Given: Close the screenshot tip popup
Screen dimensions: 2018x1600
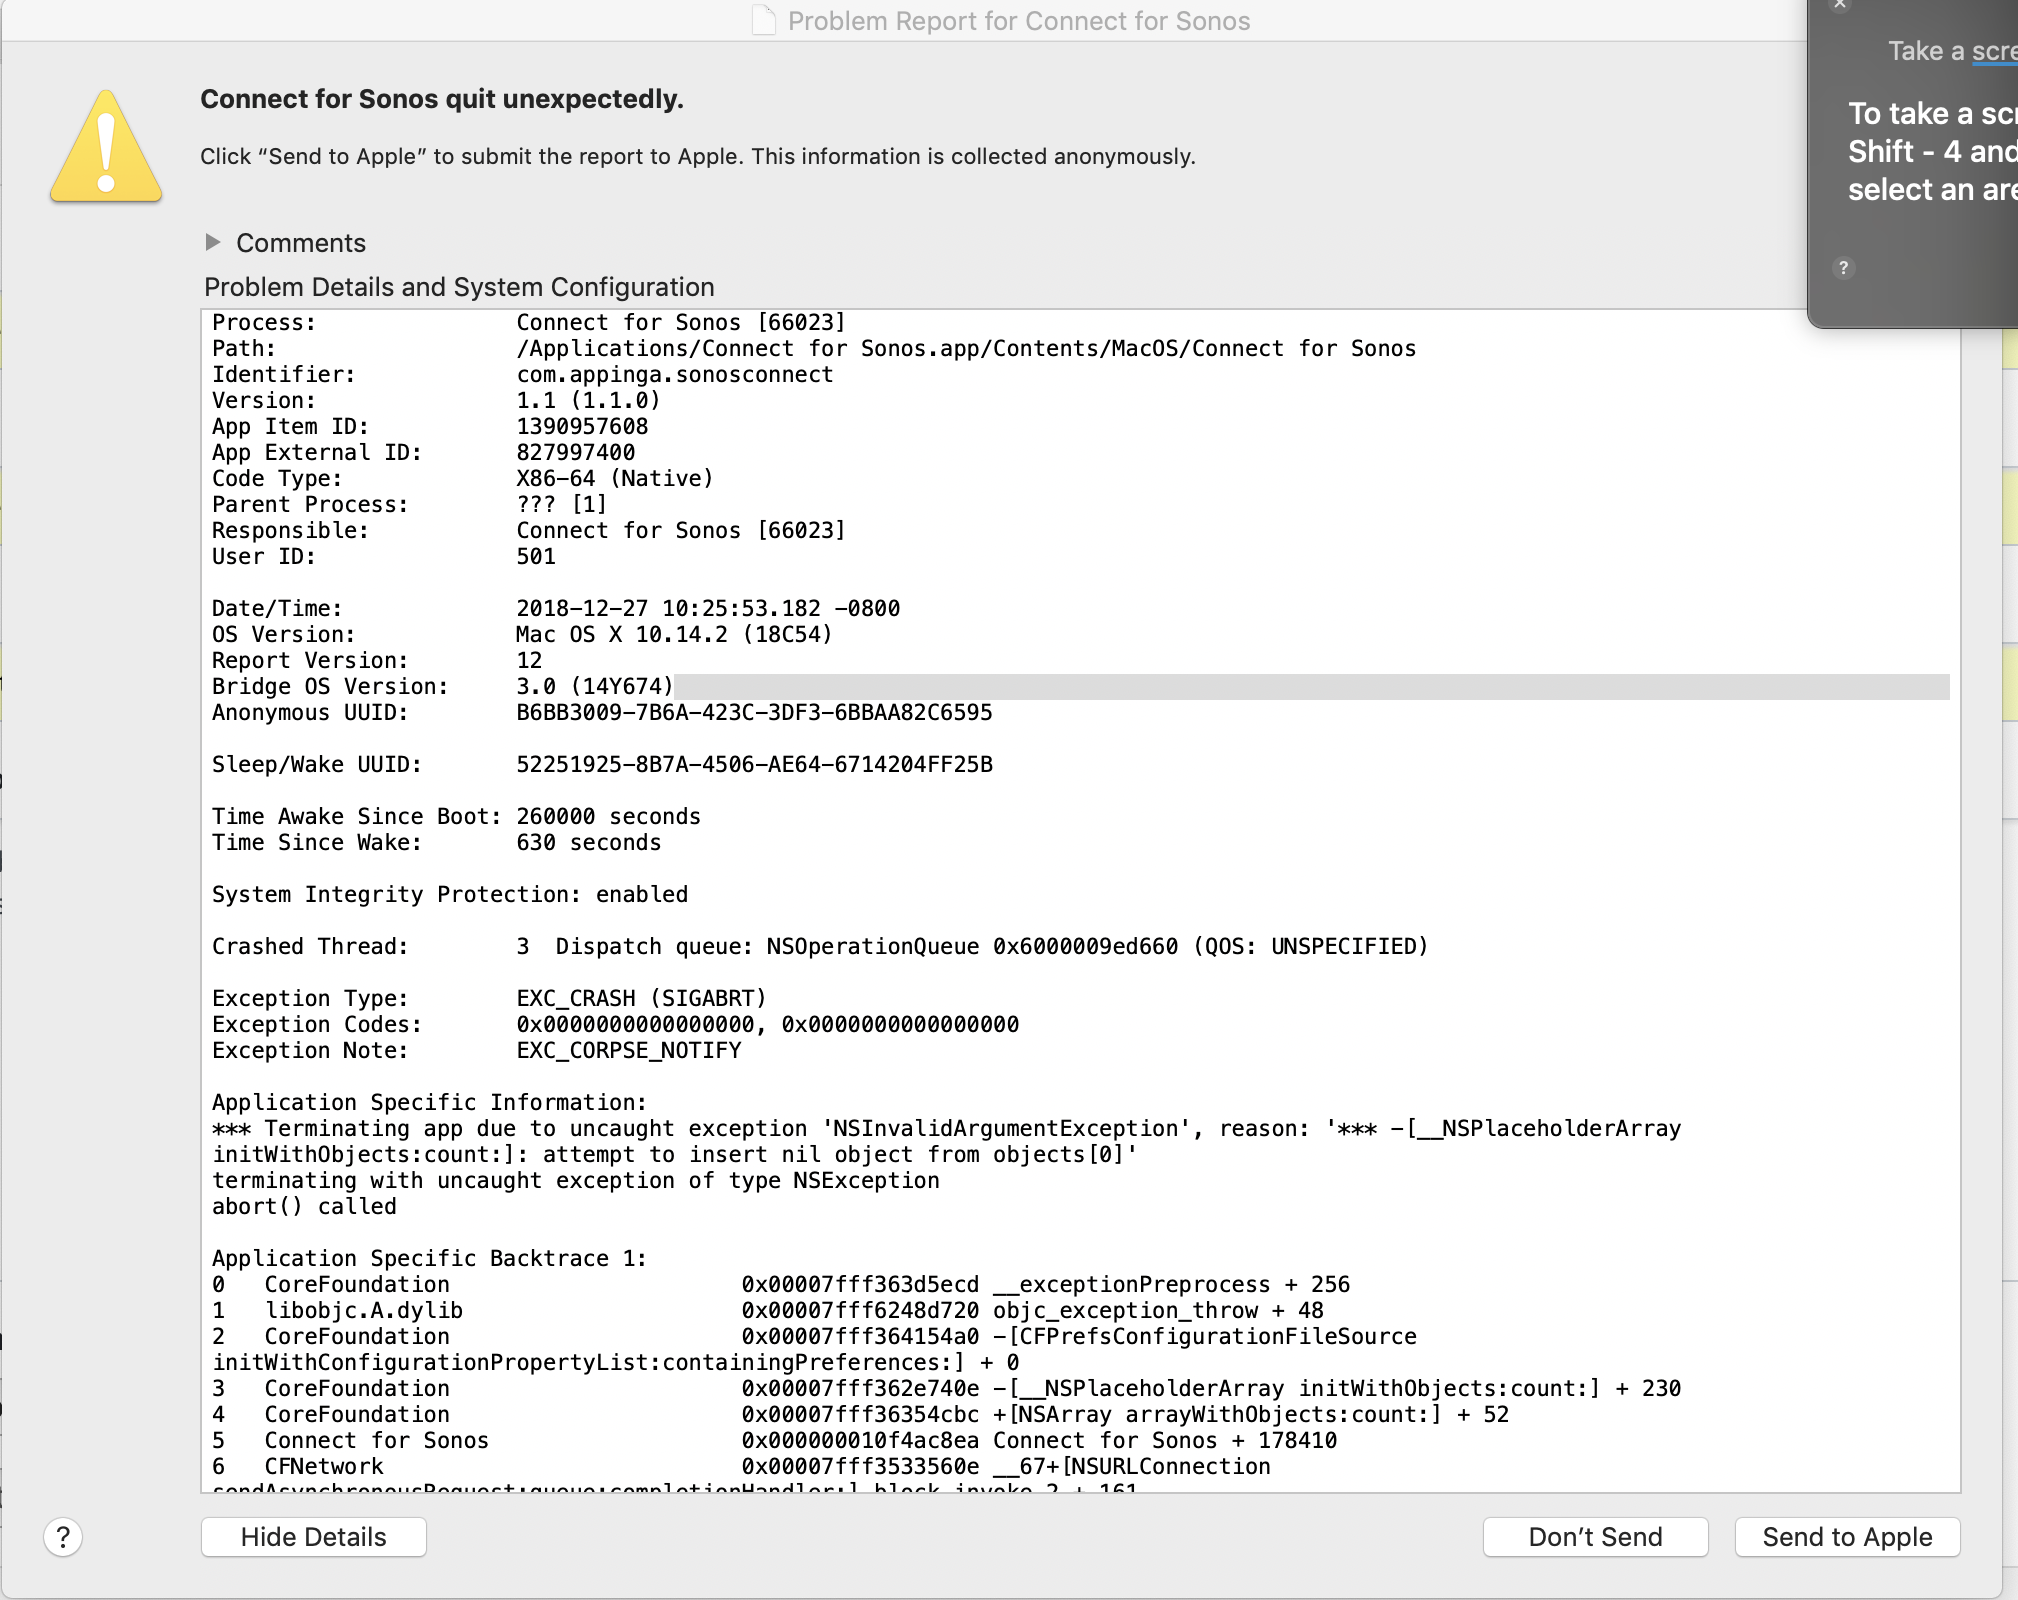Looking at the screenshot, I should click(x=1839, y=5).
